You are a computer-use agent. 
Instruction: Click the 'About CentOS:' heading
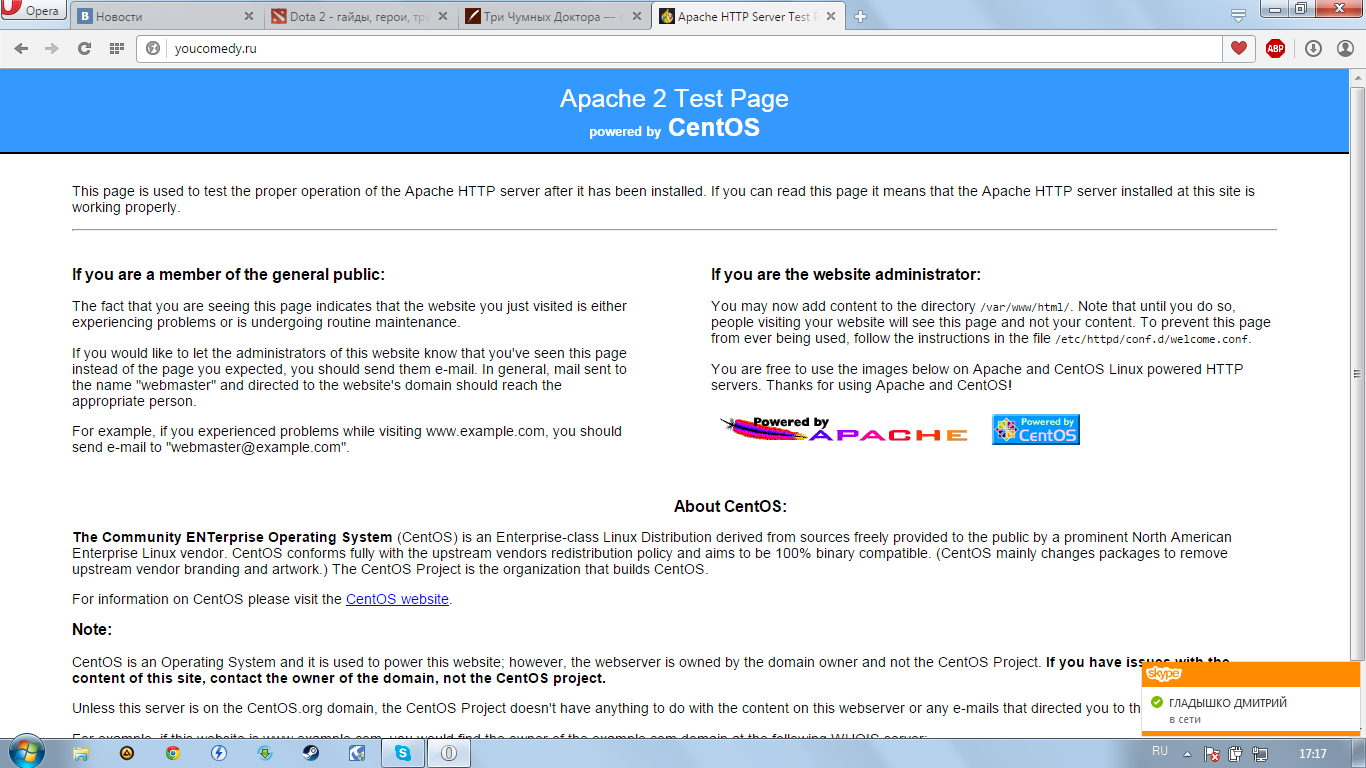730,506
